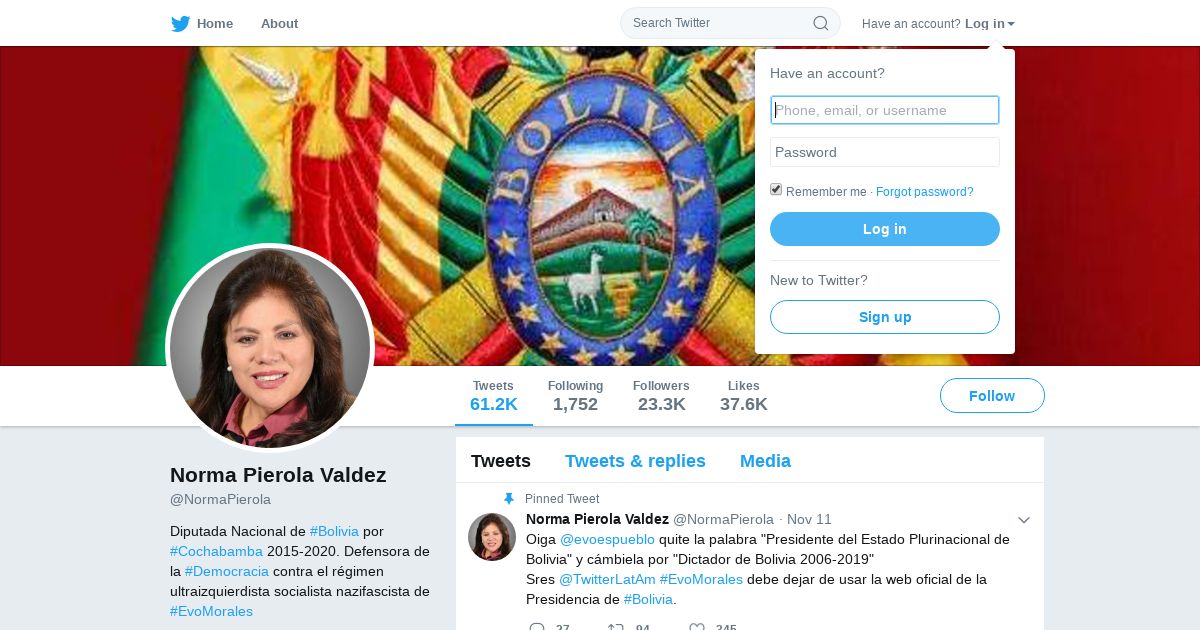
Task: Focus the Phone, email, or username field
Action: pos(885,110)
